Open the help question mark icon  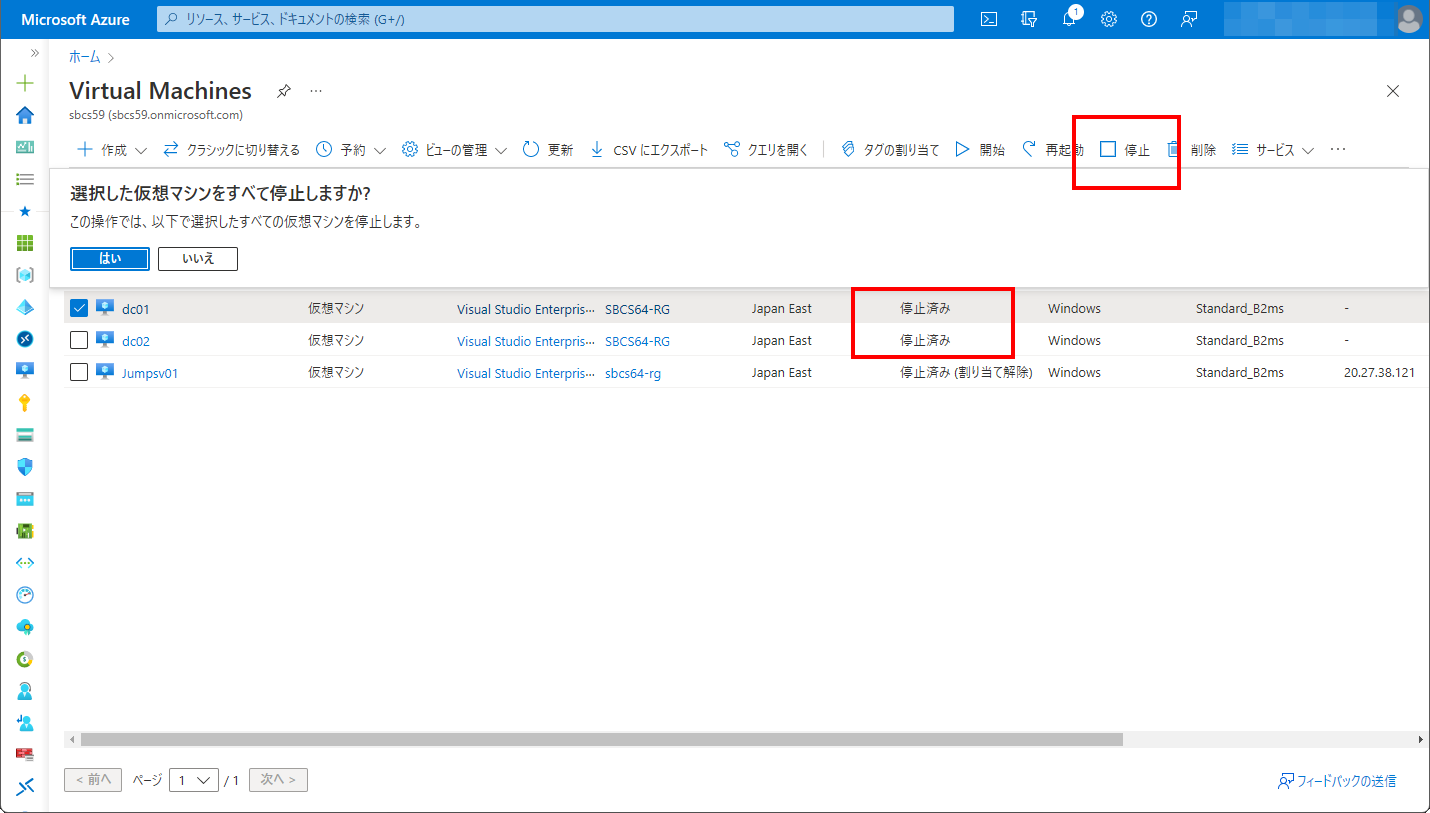point(1149,19)
